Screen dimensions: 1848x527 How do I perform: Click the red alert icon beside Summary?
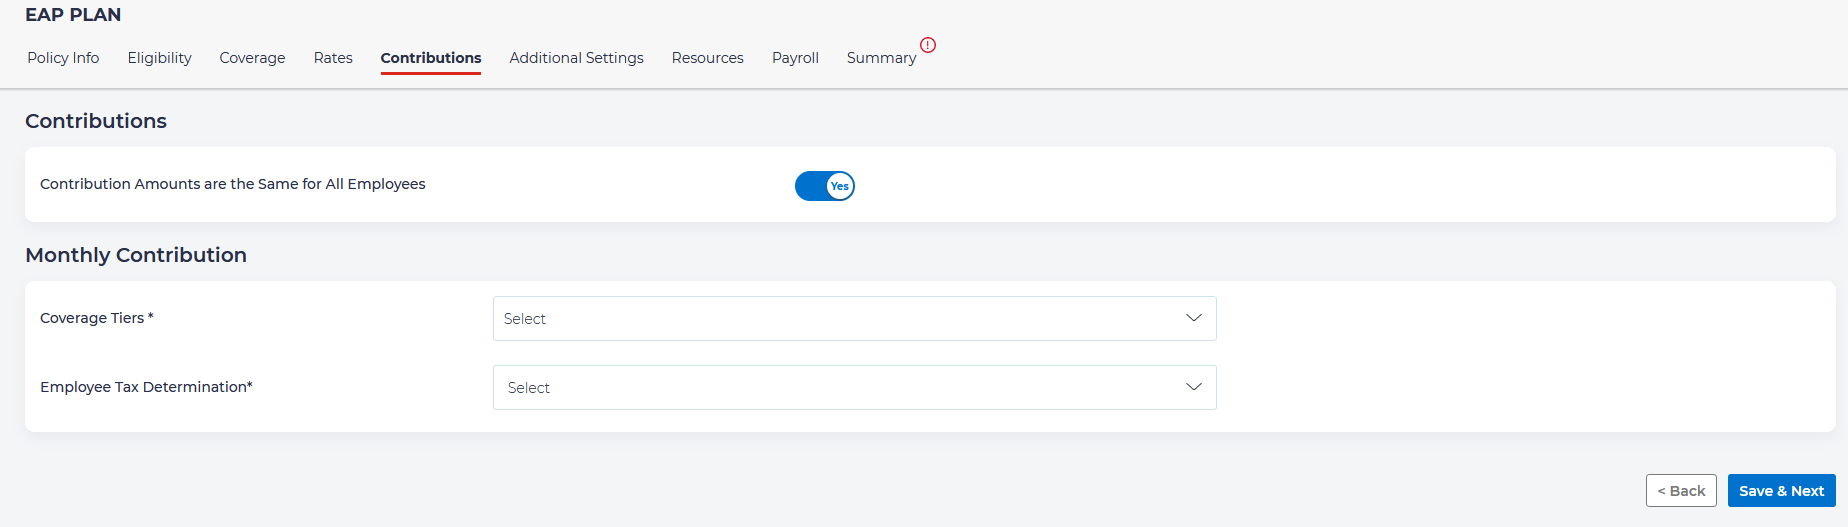tap(928, 45)
